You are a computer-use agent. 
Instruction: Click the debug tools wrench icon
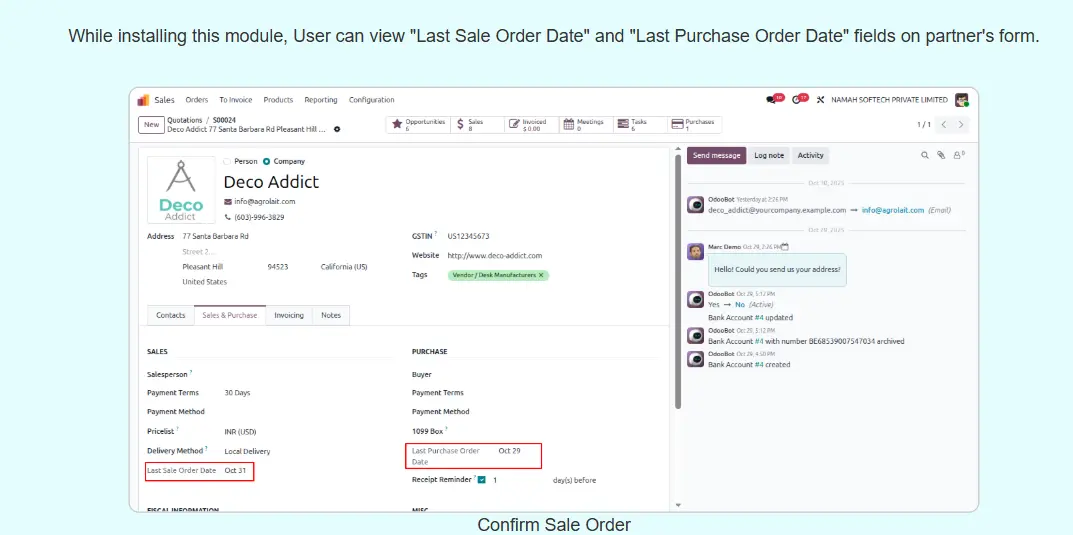(821, 100)
